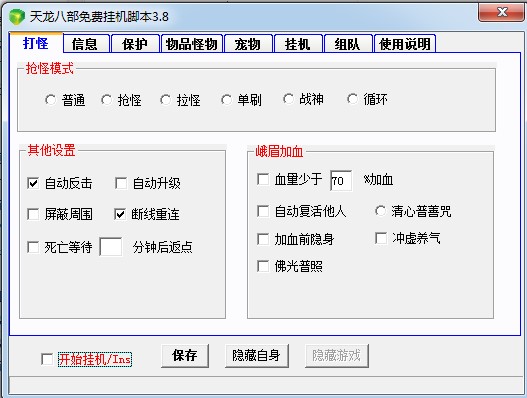Tick the 佛光普照 checkbox
527x398 pixels.
[263, 266]
